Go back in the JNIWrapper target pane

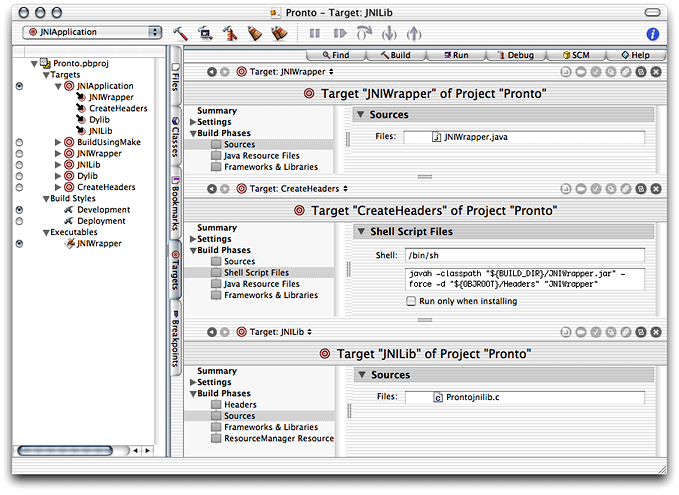coord(212,72)
